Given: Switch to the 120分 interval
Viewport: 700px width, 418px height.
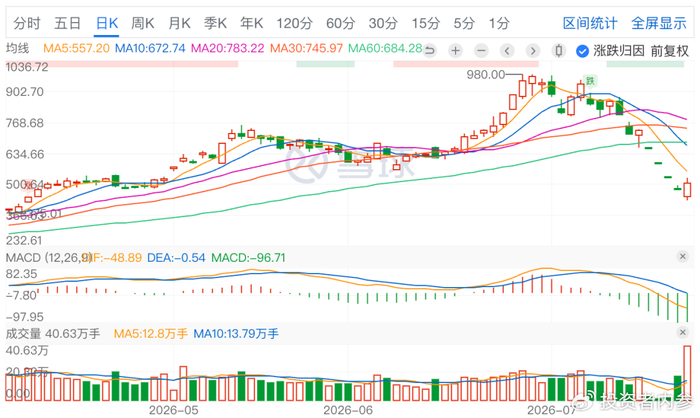Looking at the screenshot, I should point(294,23).
